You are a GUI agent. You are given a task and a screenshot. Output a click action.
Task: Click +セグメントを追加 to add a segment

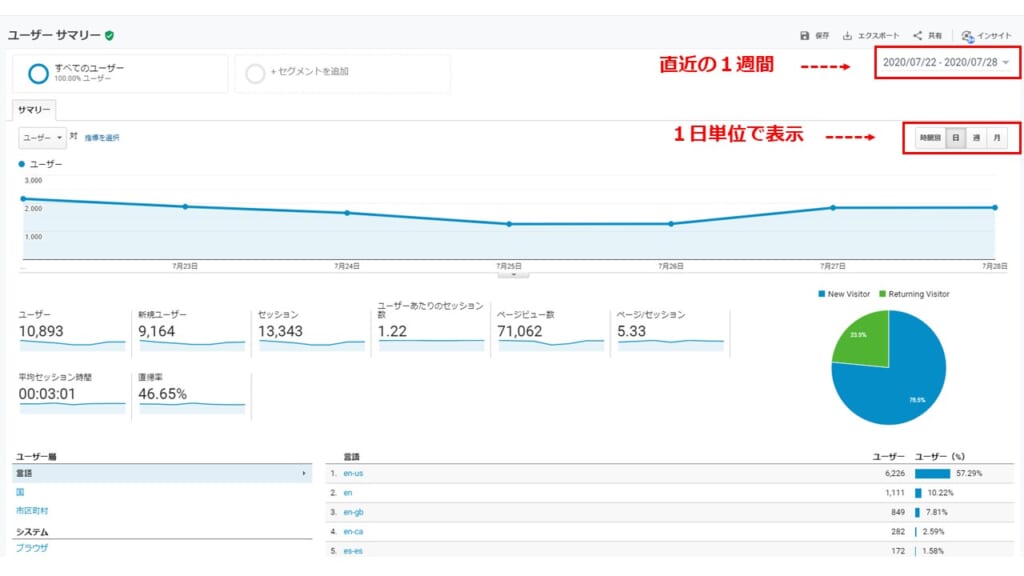(310, 71)
